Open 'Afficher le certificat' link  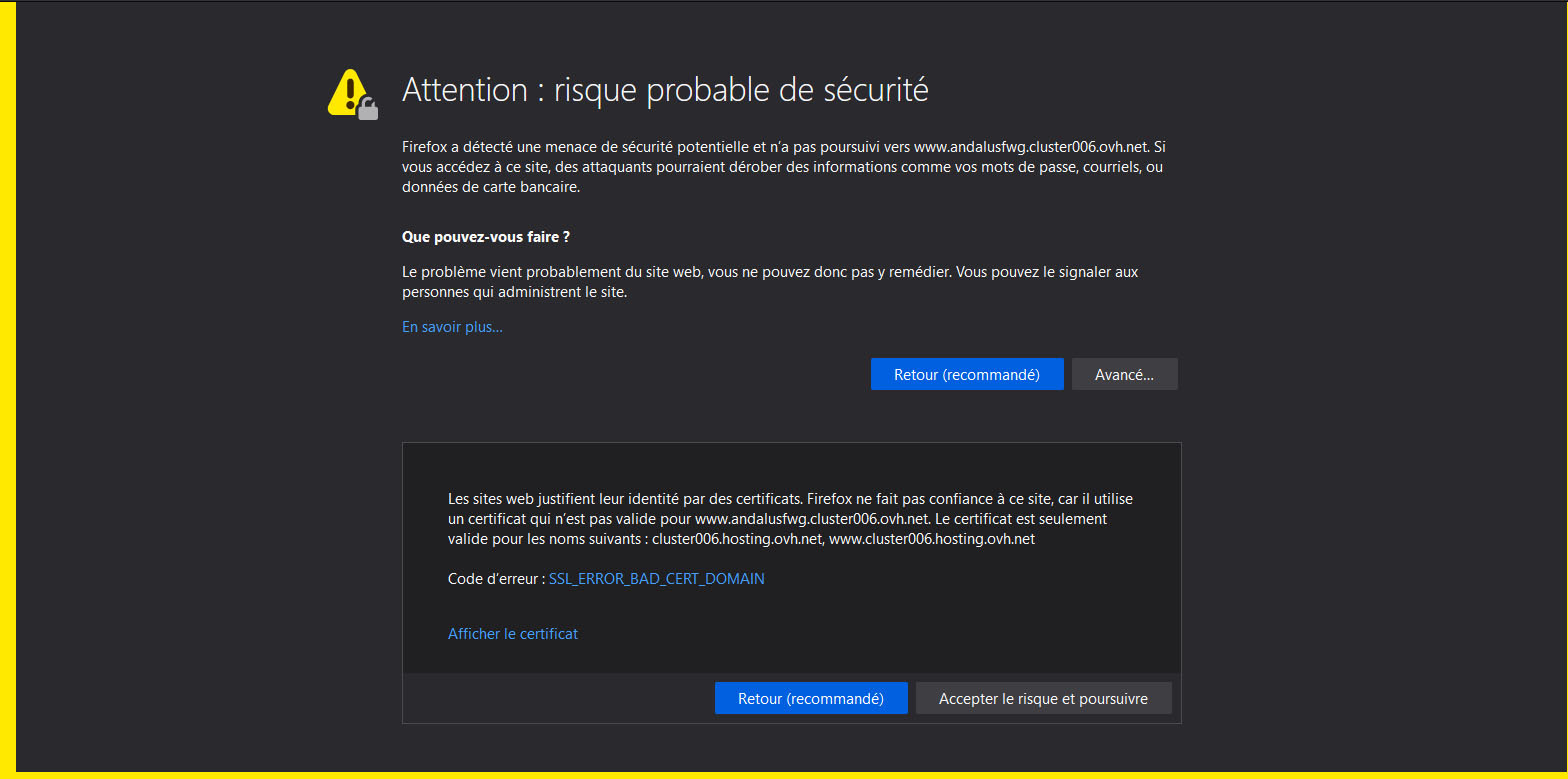tap(512, 634)
